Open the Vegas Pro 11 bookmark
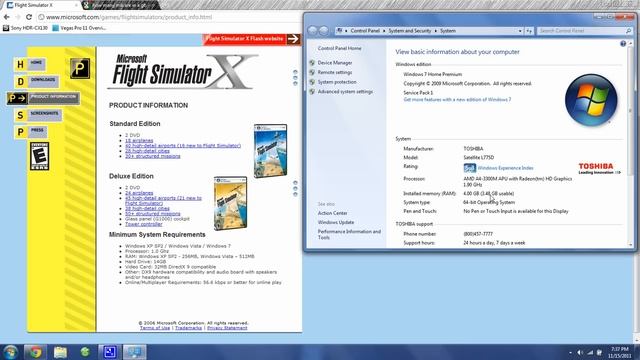 coord(80,28)
